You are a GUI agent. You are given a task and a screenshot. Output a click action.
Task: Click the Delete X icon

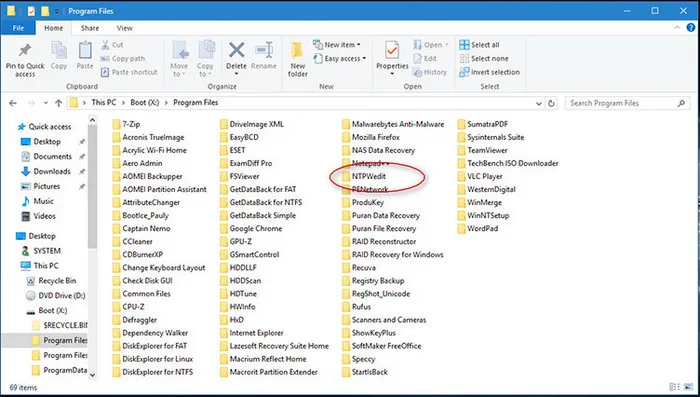pyautogui.click(x=236, y=50)
